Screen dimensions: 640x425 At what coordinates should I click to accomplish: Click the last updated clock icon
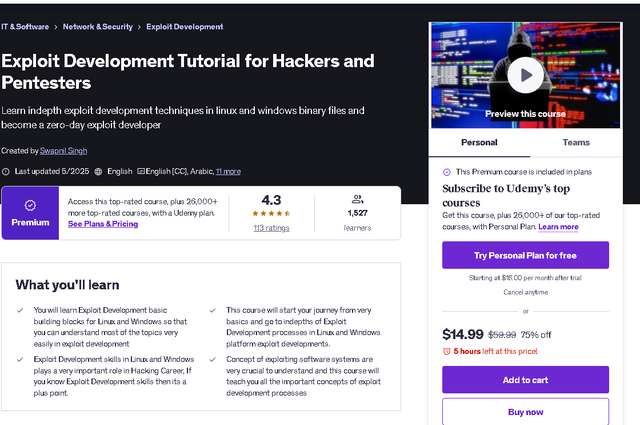(6, 171)
